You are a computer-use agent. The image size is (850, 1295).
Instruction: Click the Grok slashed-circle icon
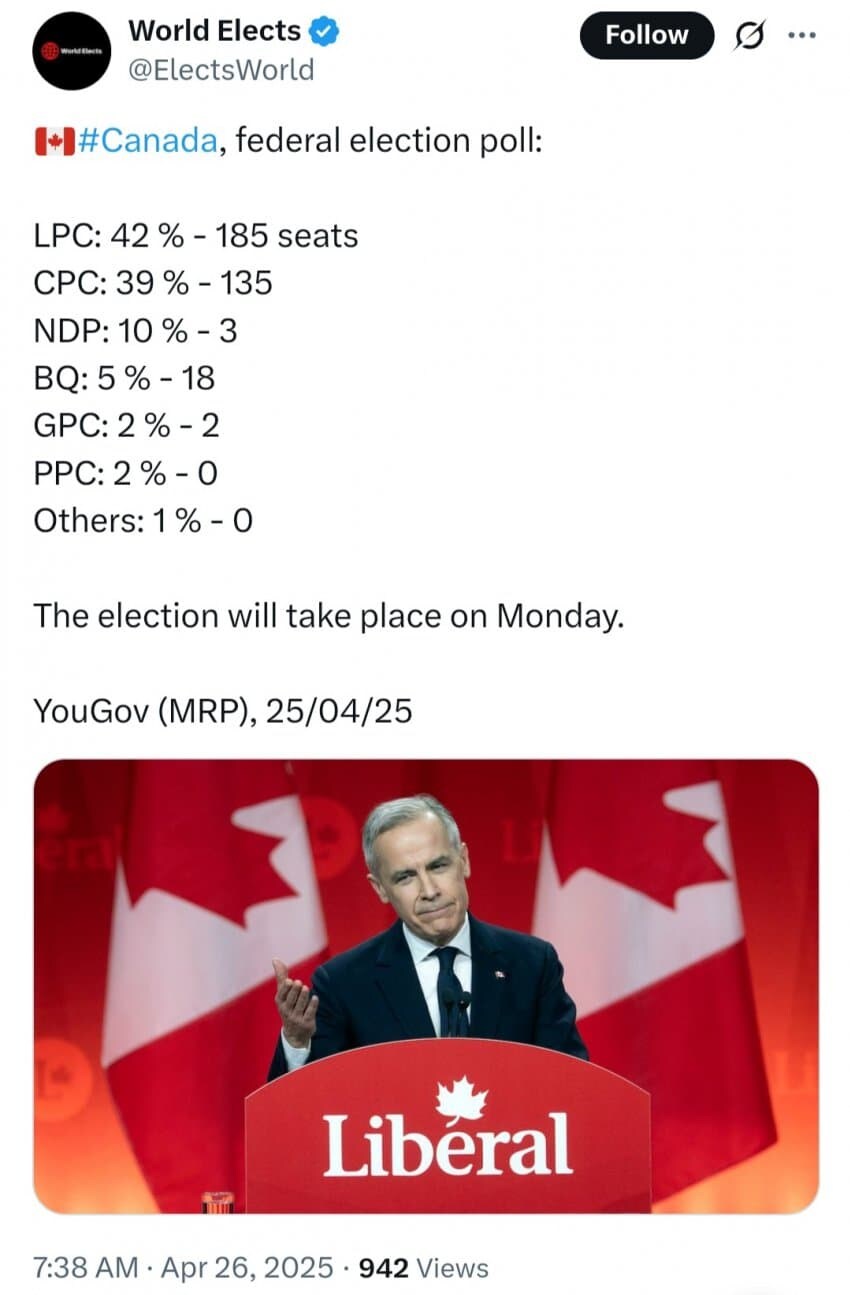point(747,36)
